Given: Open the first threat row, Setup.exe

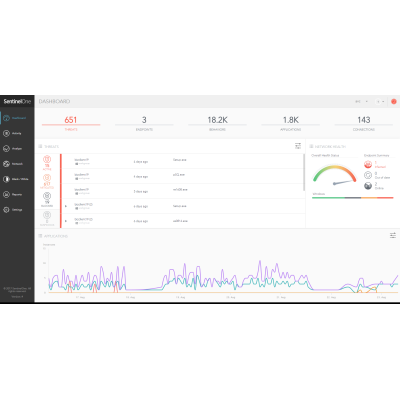Looking at the screenshot, I should [x=182, y=161].
